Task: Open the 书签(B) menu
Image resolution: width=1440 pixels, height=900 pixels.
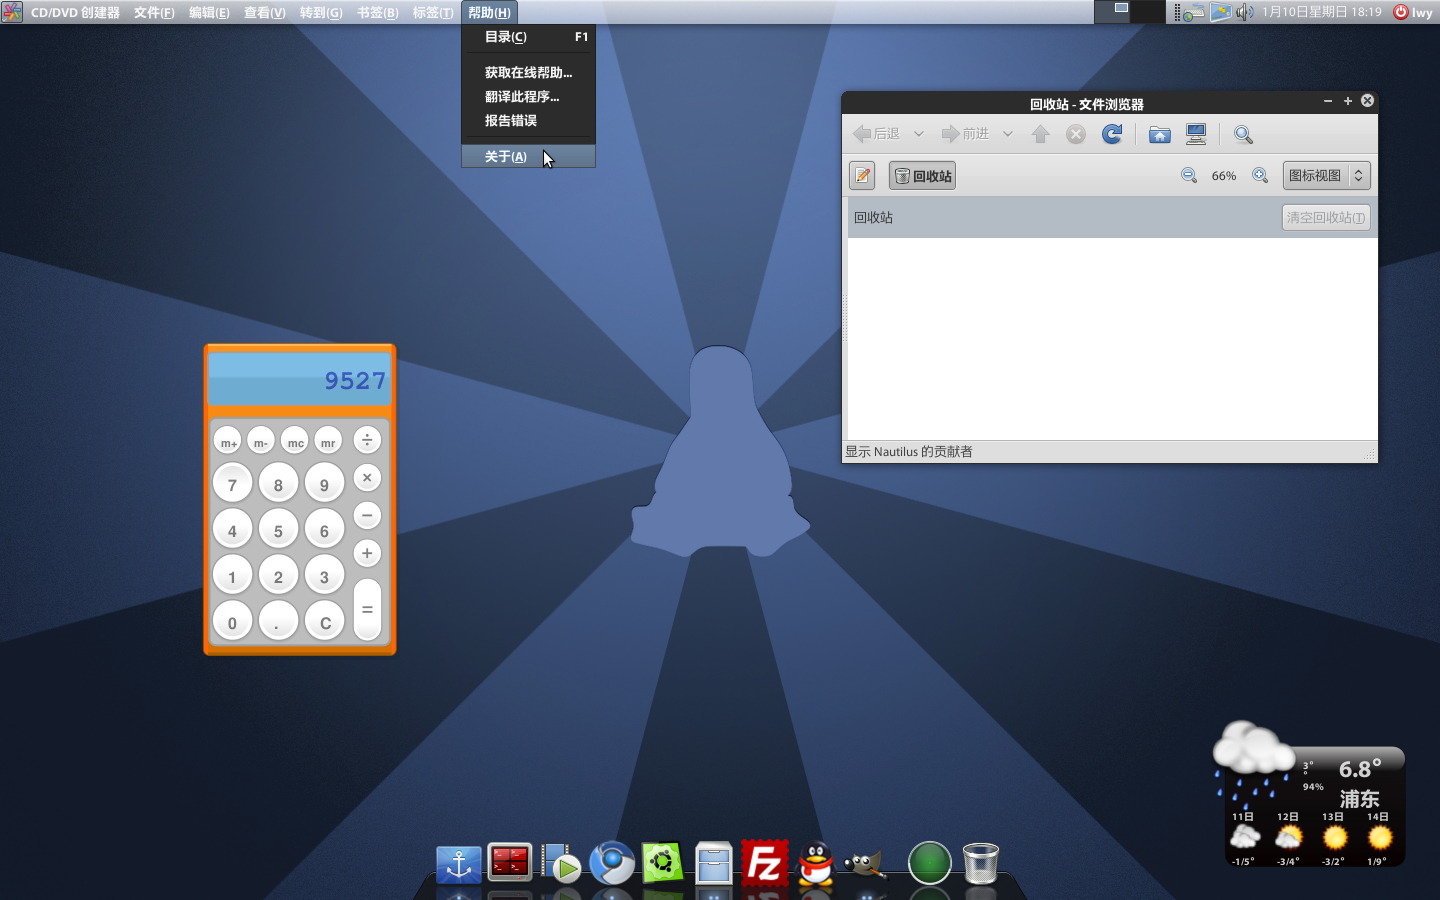Action: 378,13
